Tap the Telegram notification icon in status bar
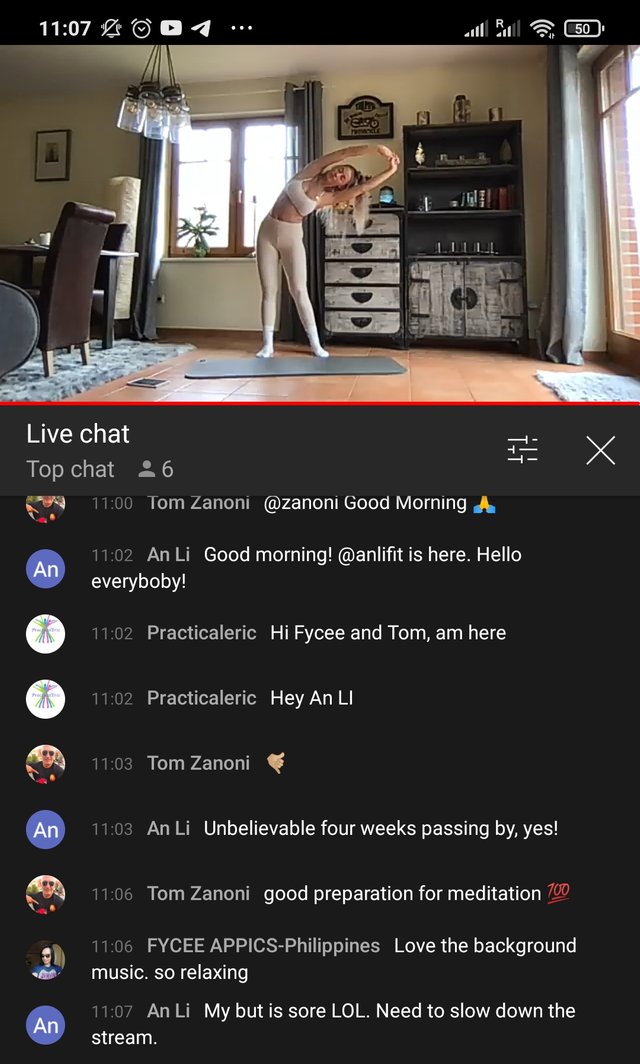 click(201, 28)
